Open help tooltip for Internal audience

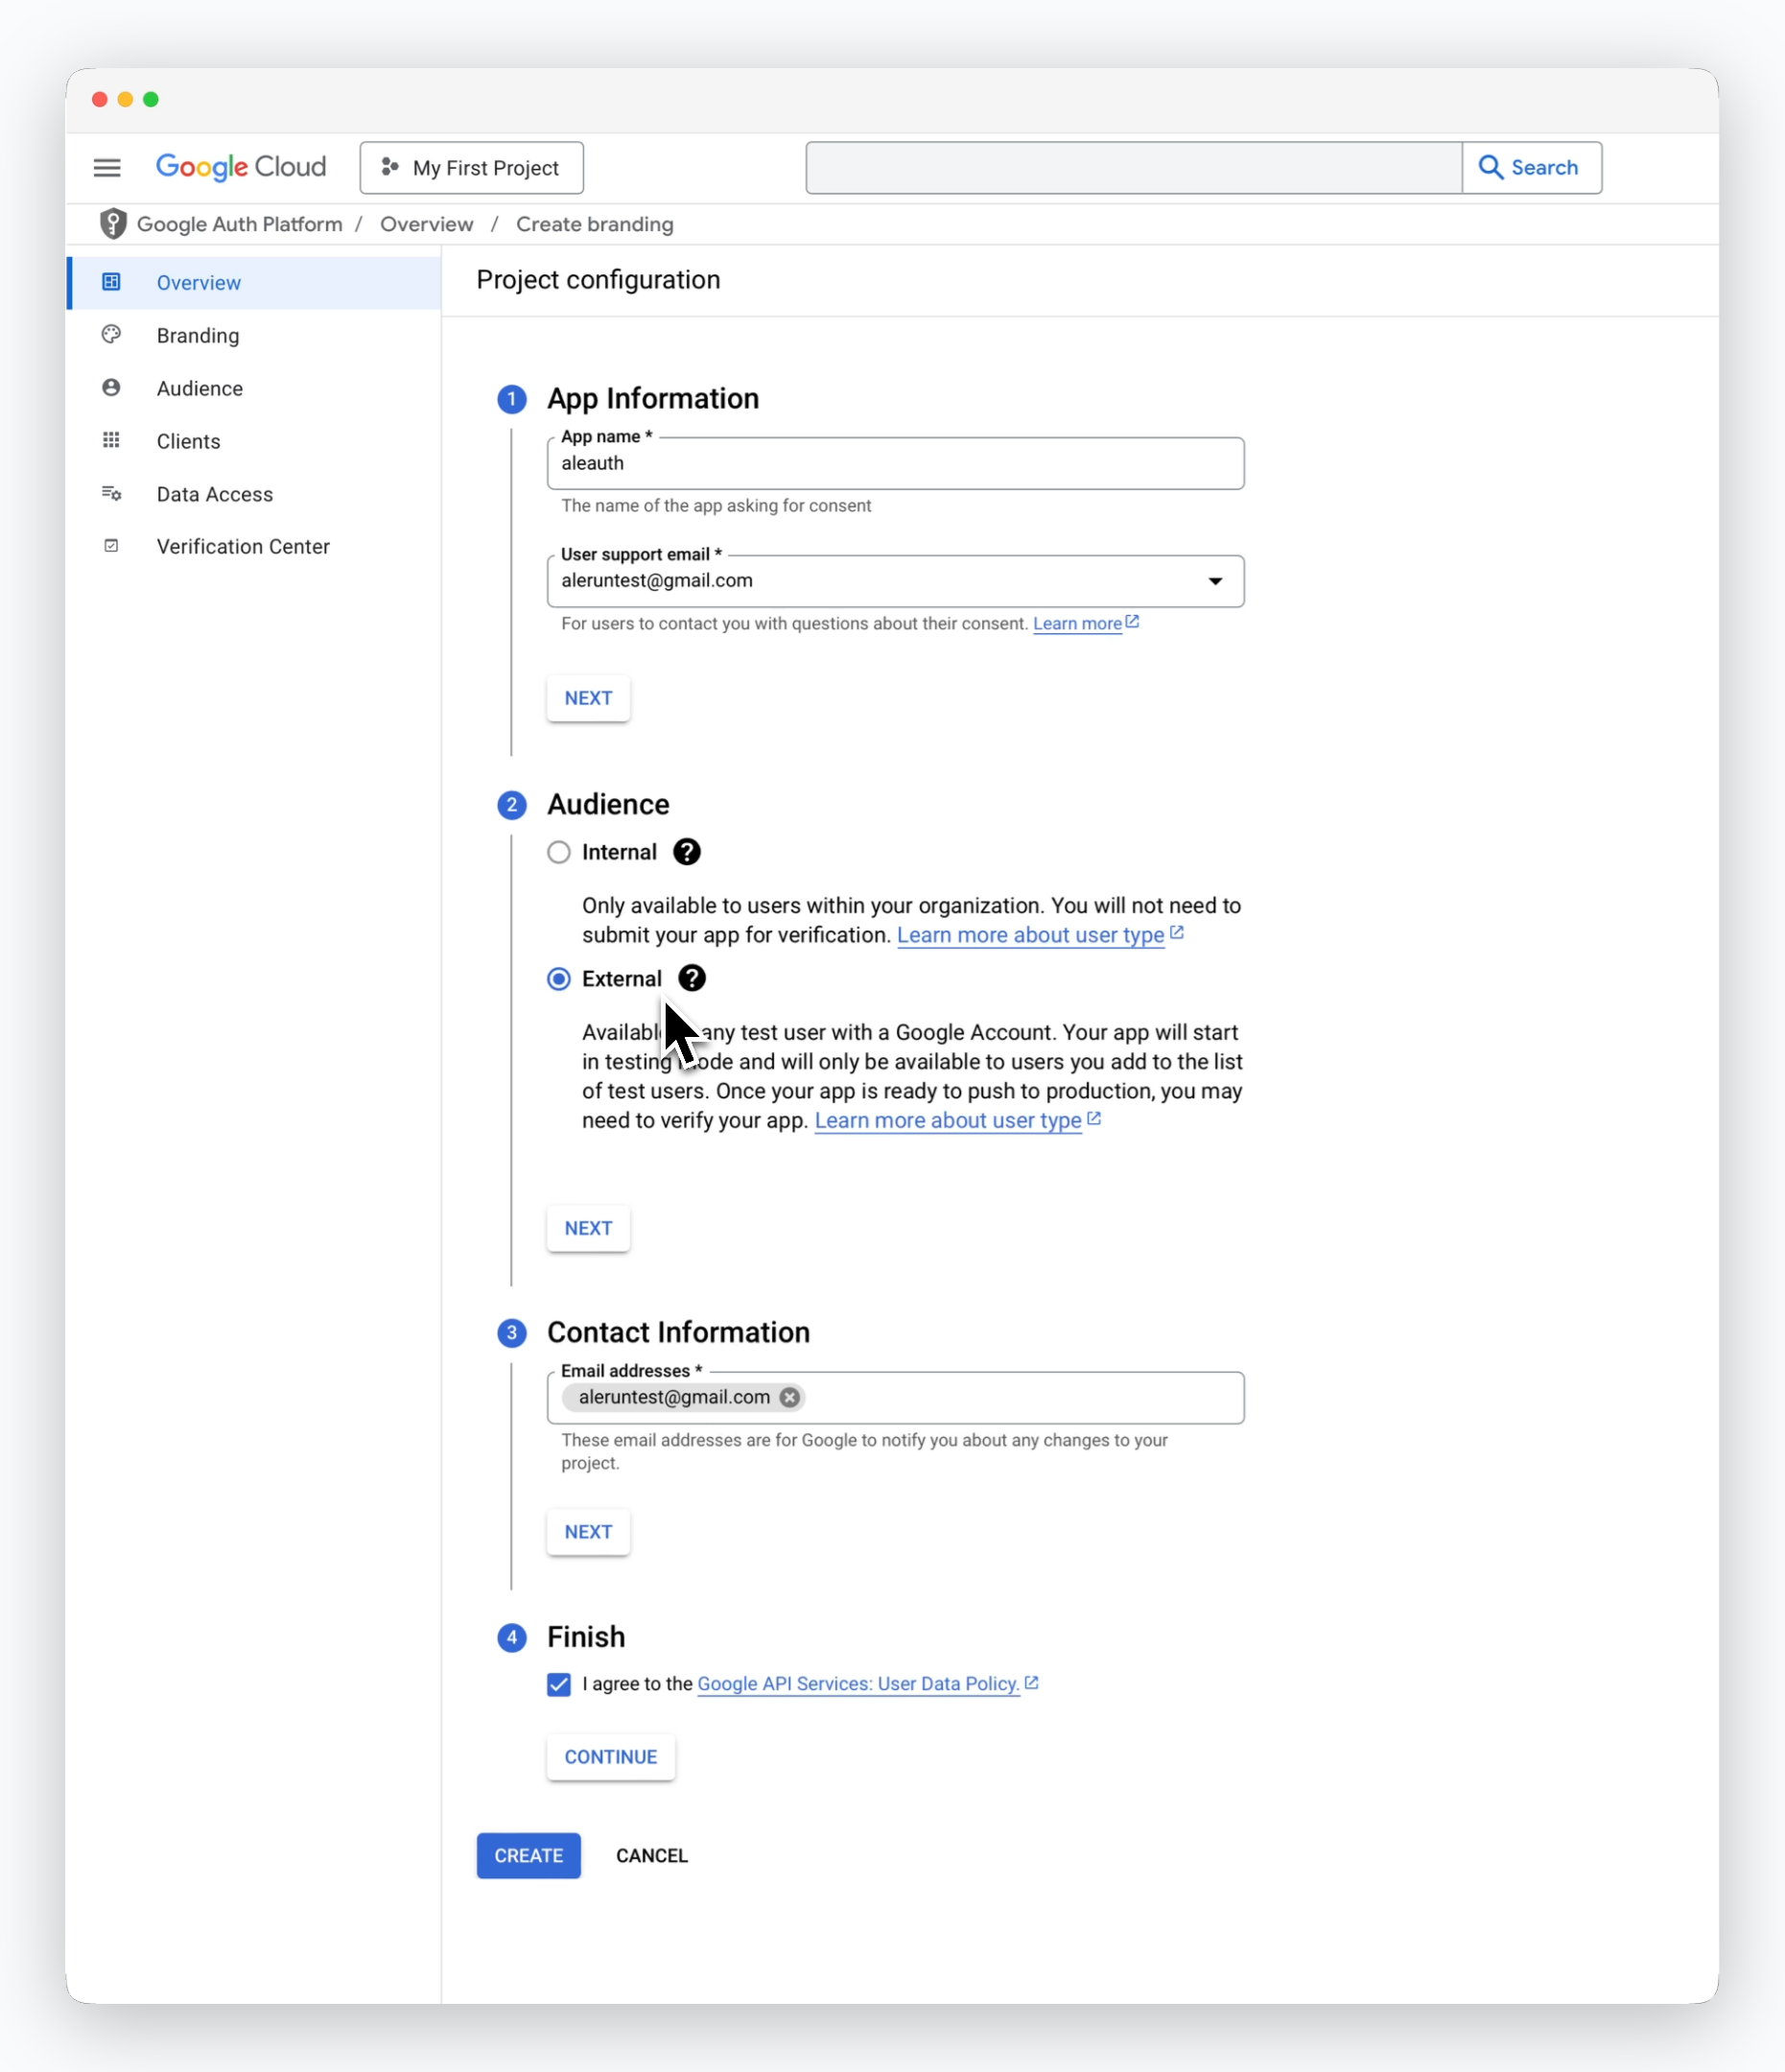click(x=687, y=852)
